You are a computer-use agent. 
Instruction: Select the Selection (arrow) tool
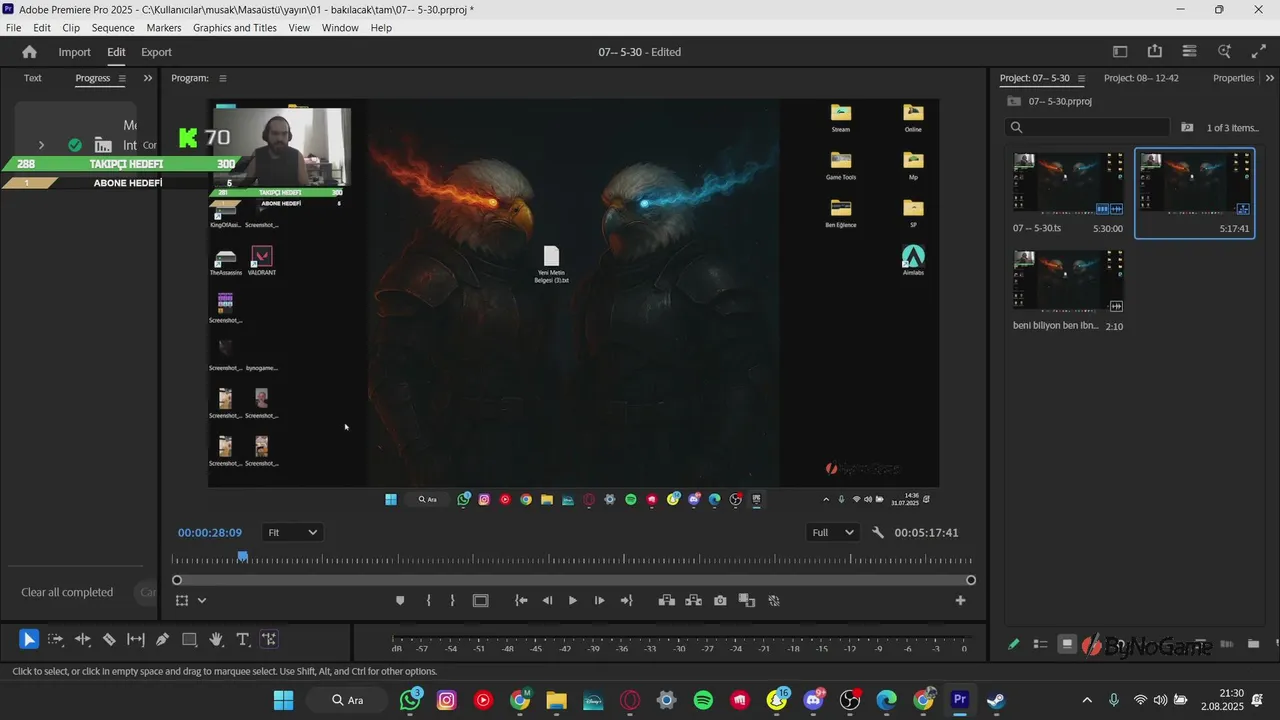tap(29, 640)
